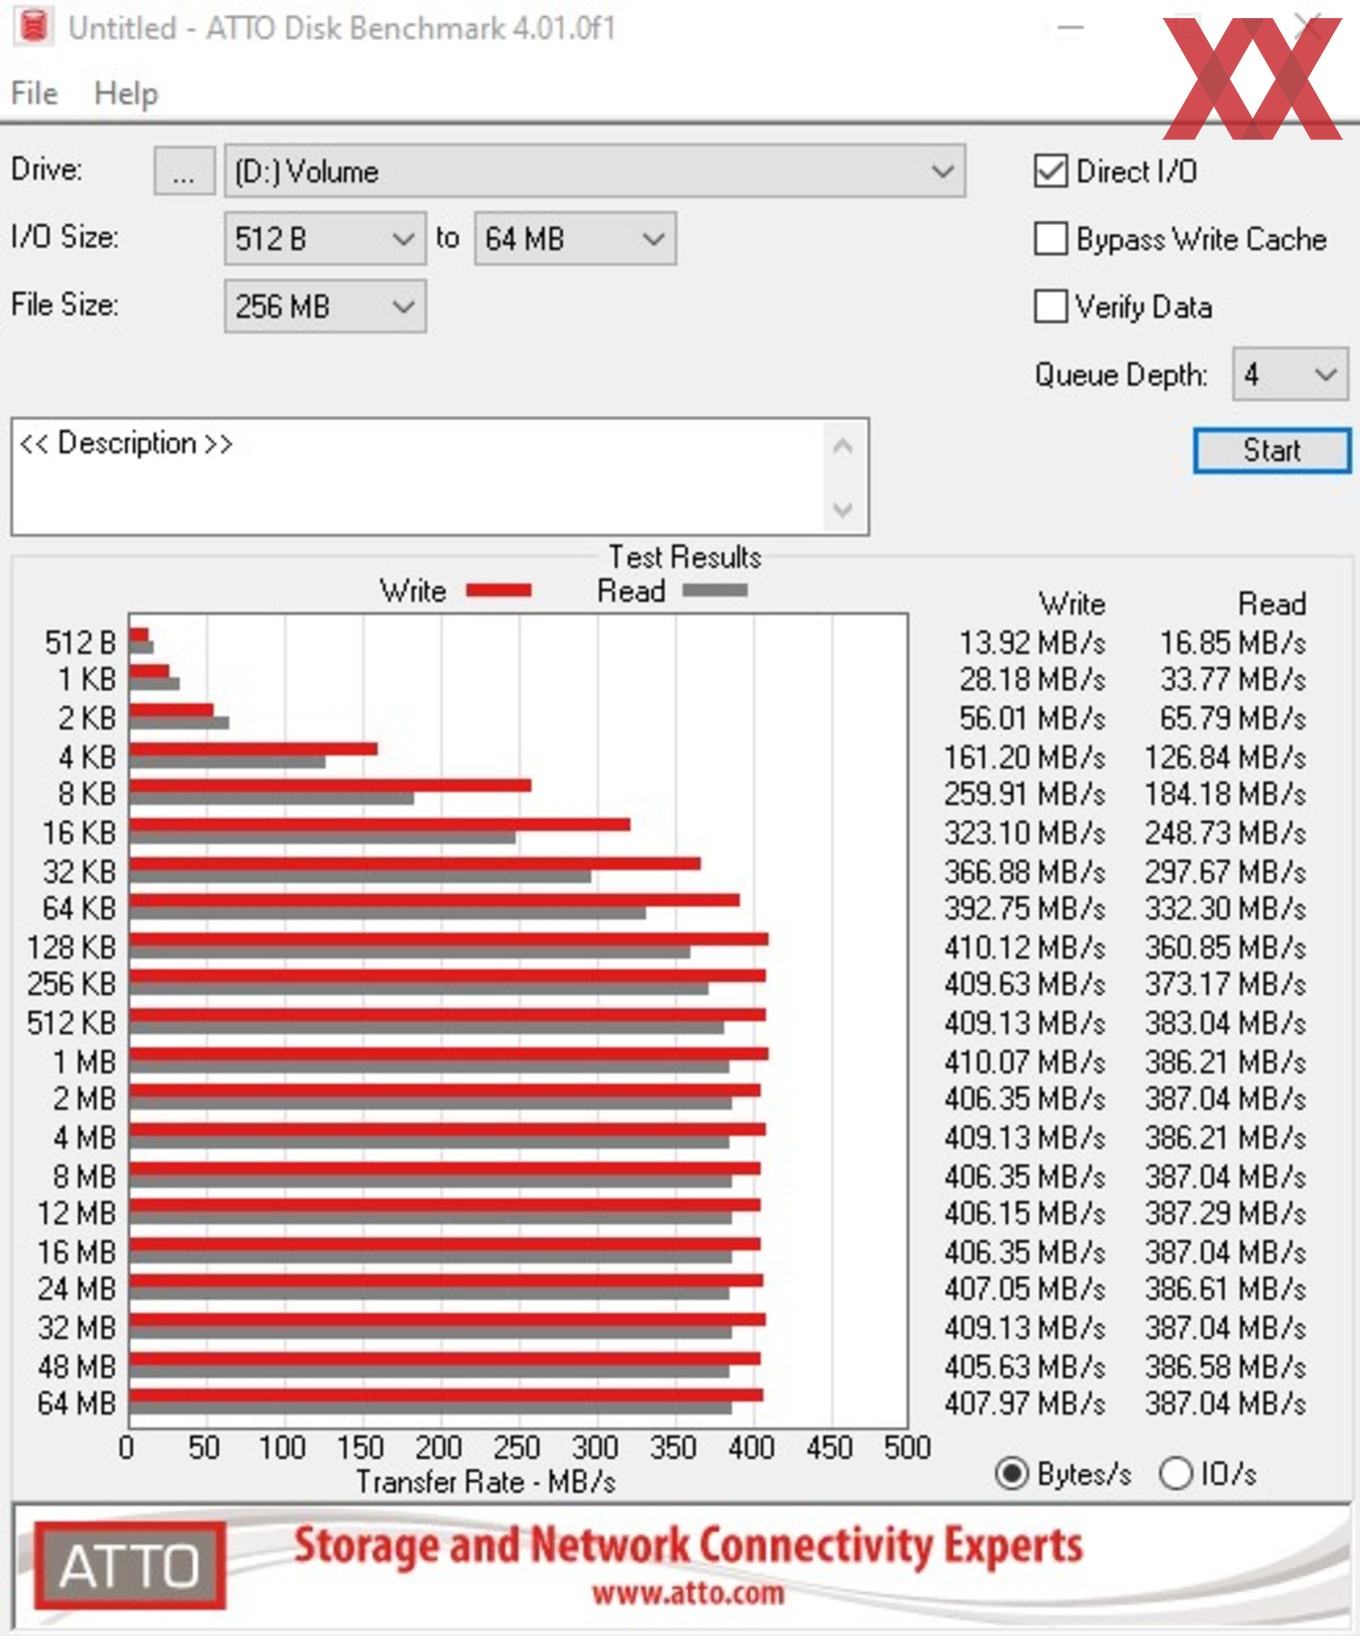The image size is (1360, 1636).
Task: Click the 16 KB gray read bar
Action: pos(323,837)
